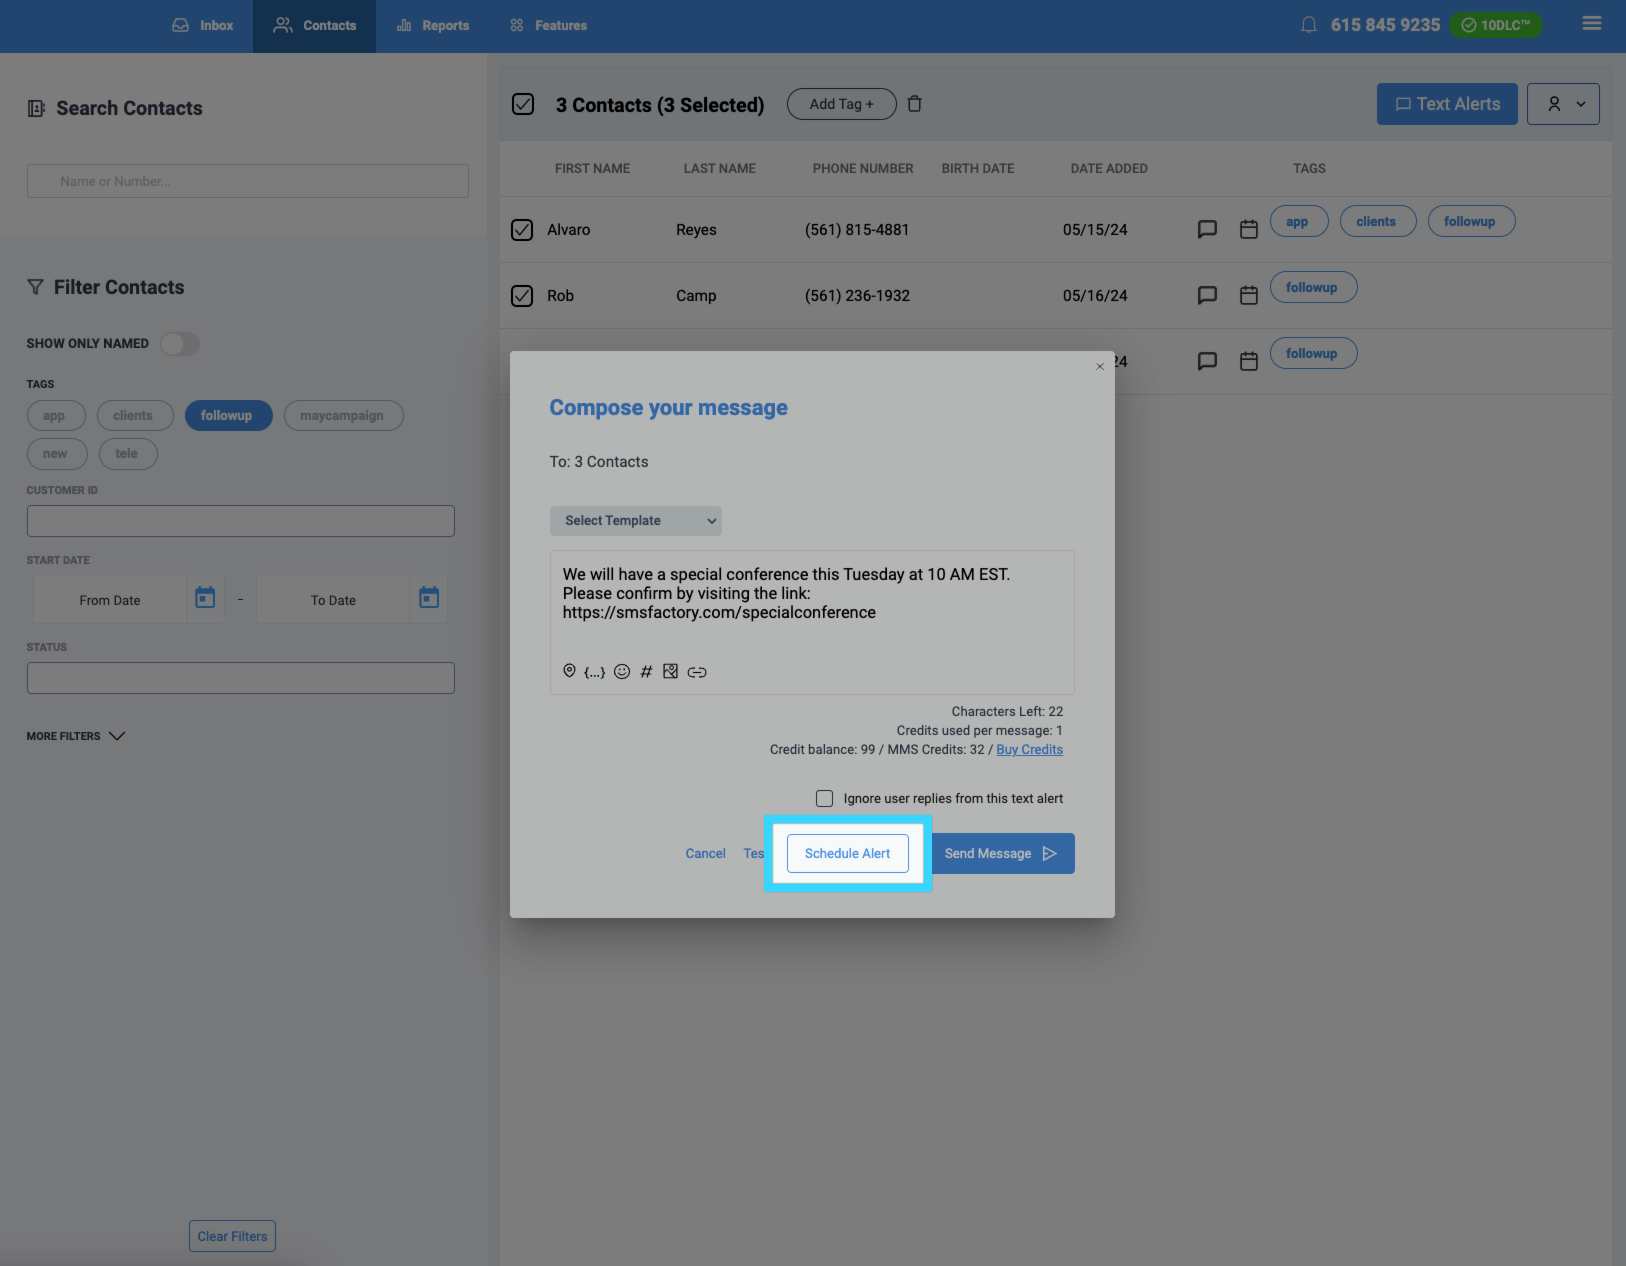Follow the Buy Credits link
Image resolution: width=1626 pixels, height=1266 pixels.
(1029, 750)
